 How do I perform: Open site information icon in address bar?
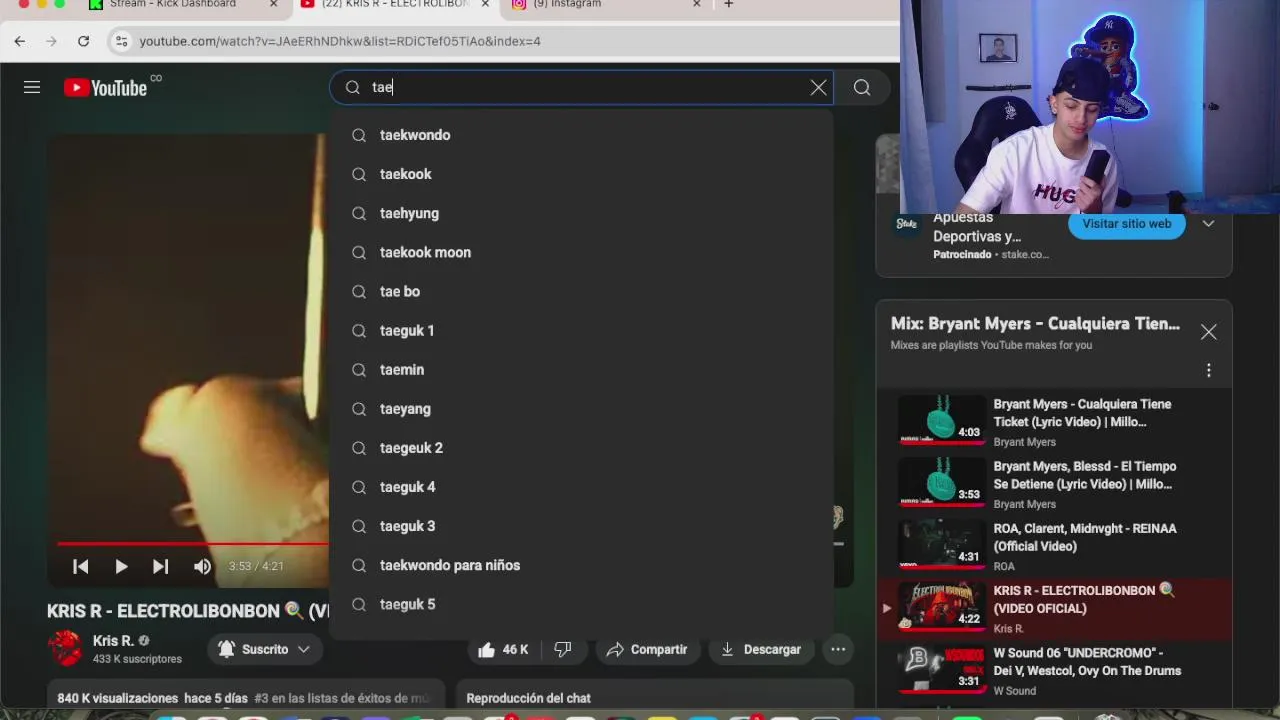click(121, 41)
